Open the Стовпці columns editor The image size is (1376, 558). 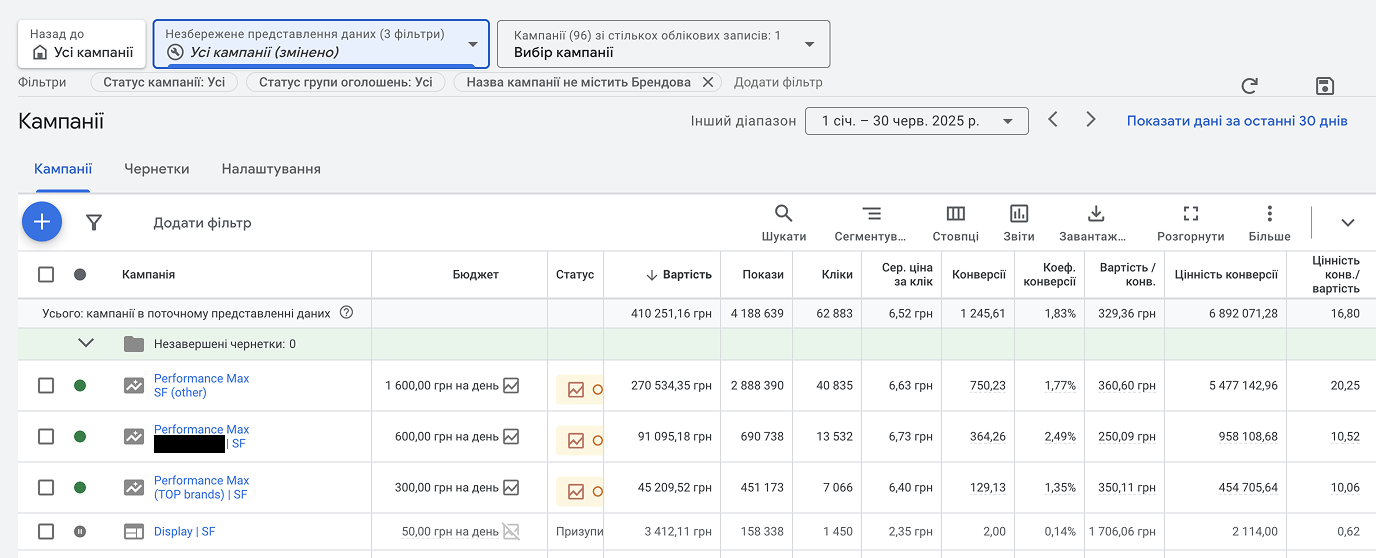point(955,222)
